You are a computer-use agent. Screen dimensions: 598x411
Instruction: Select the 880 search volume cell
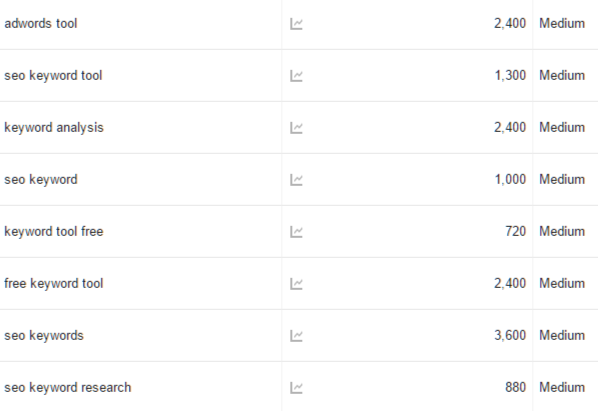tap(516, 388)
